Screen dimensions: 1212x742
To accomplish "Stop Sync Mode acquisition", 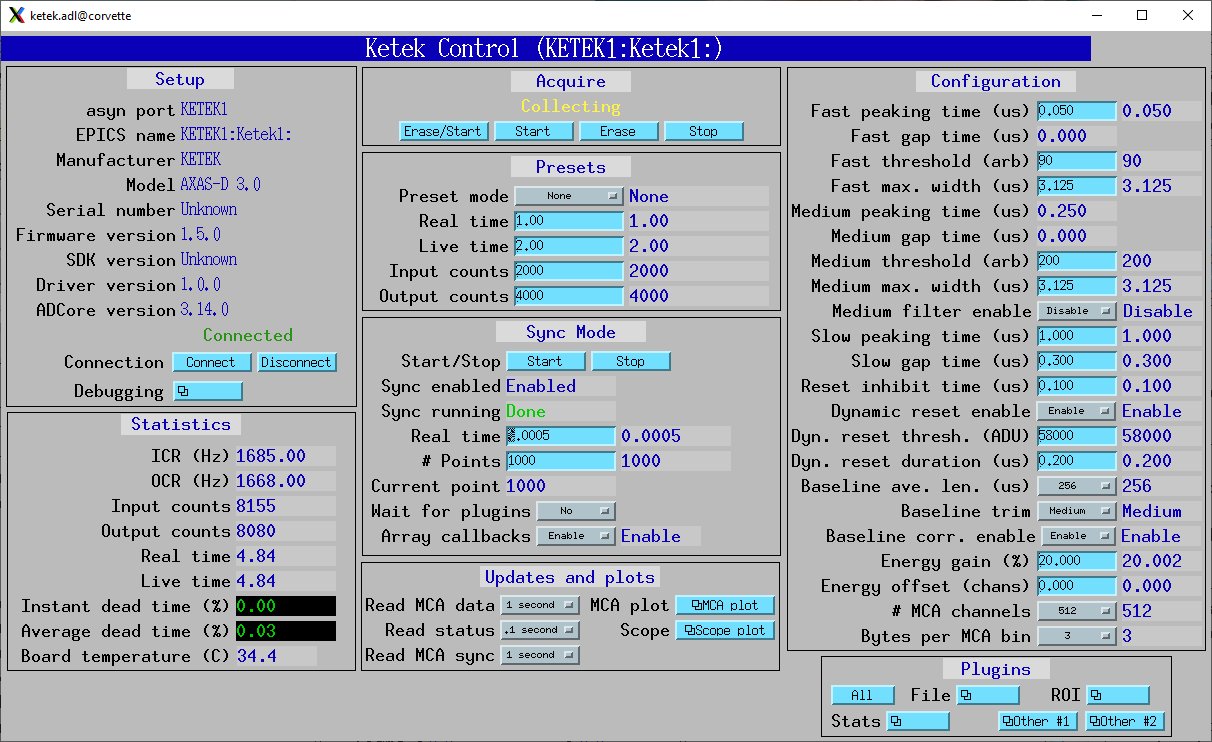I will coord(630,361).
